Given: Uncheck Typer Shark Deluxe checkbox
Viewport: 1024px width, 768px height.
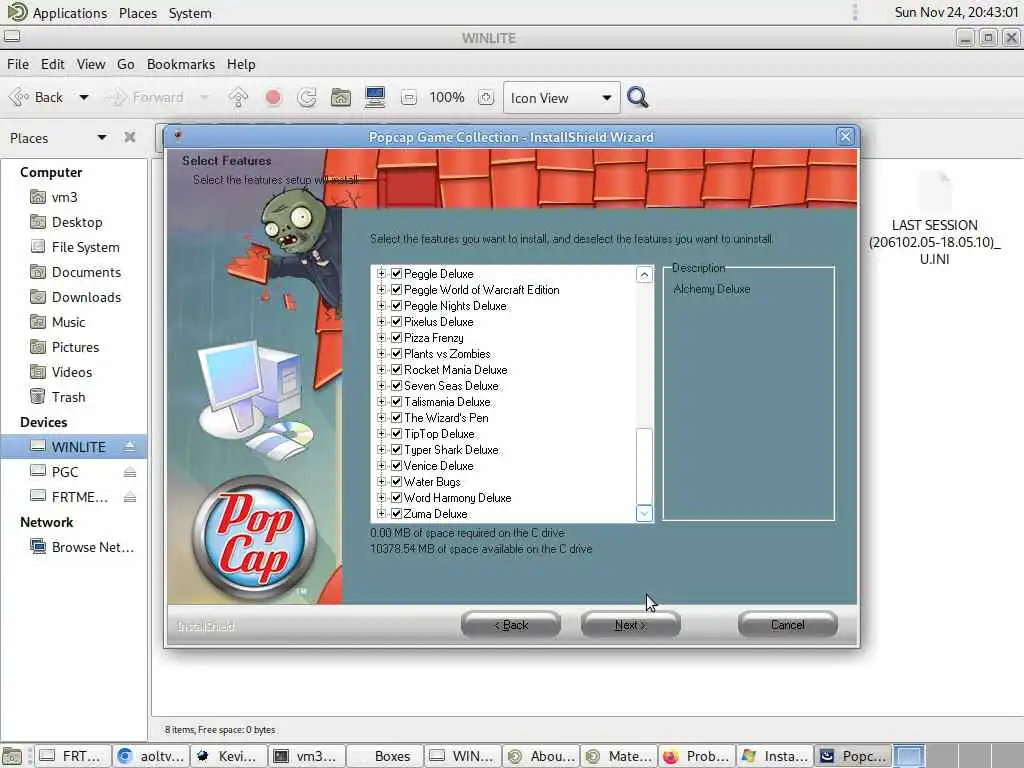Looking at the screenshot, I should 396,449.
